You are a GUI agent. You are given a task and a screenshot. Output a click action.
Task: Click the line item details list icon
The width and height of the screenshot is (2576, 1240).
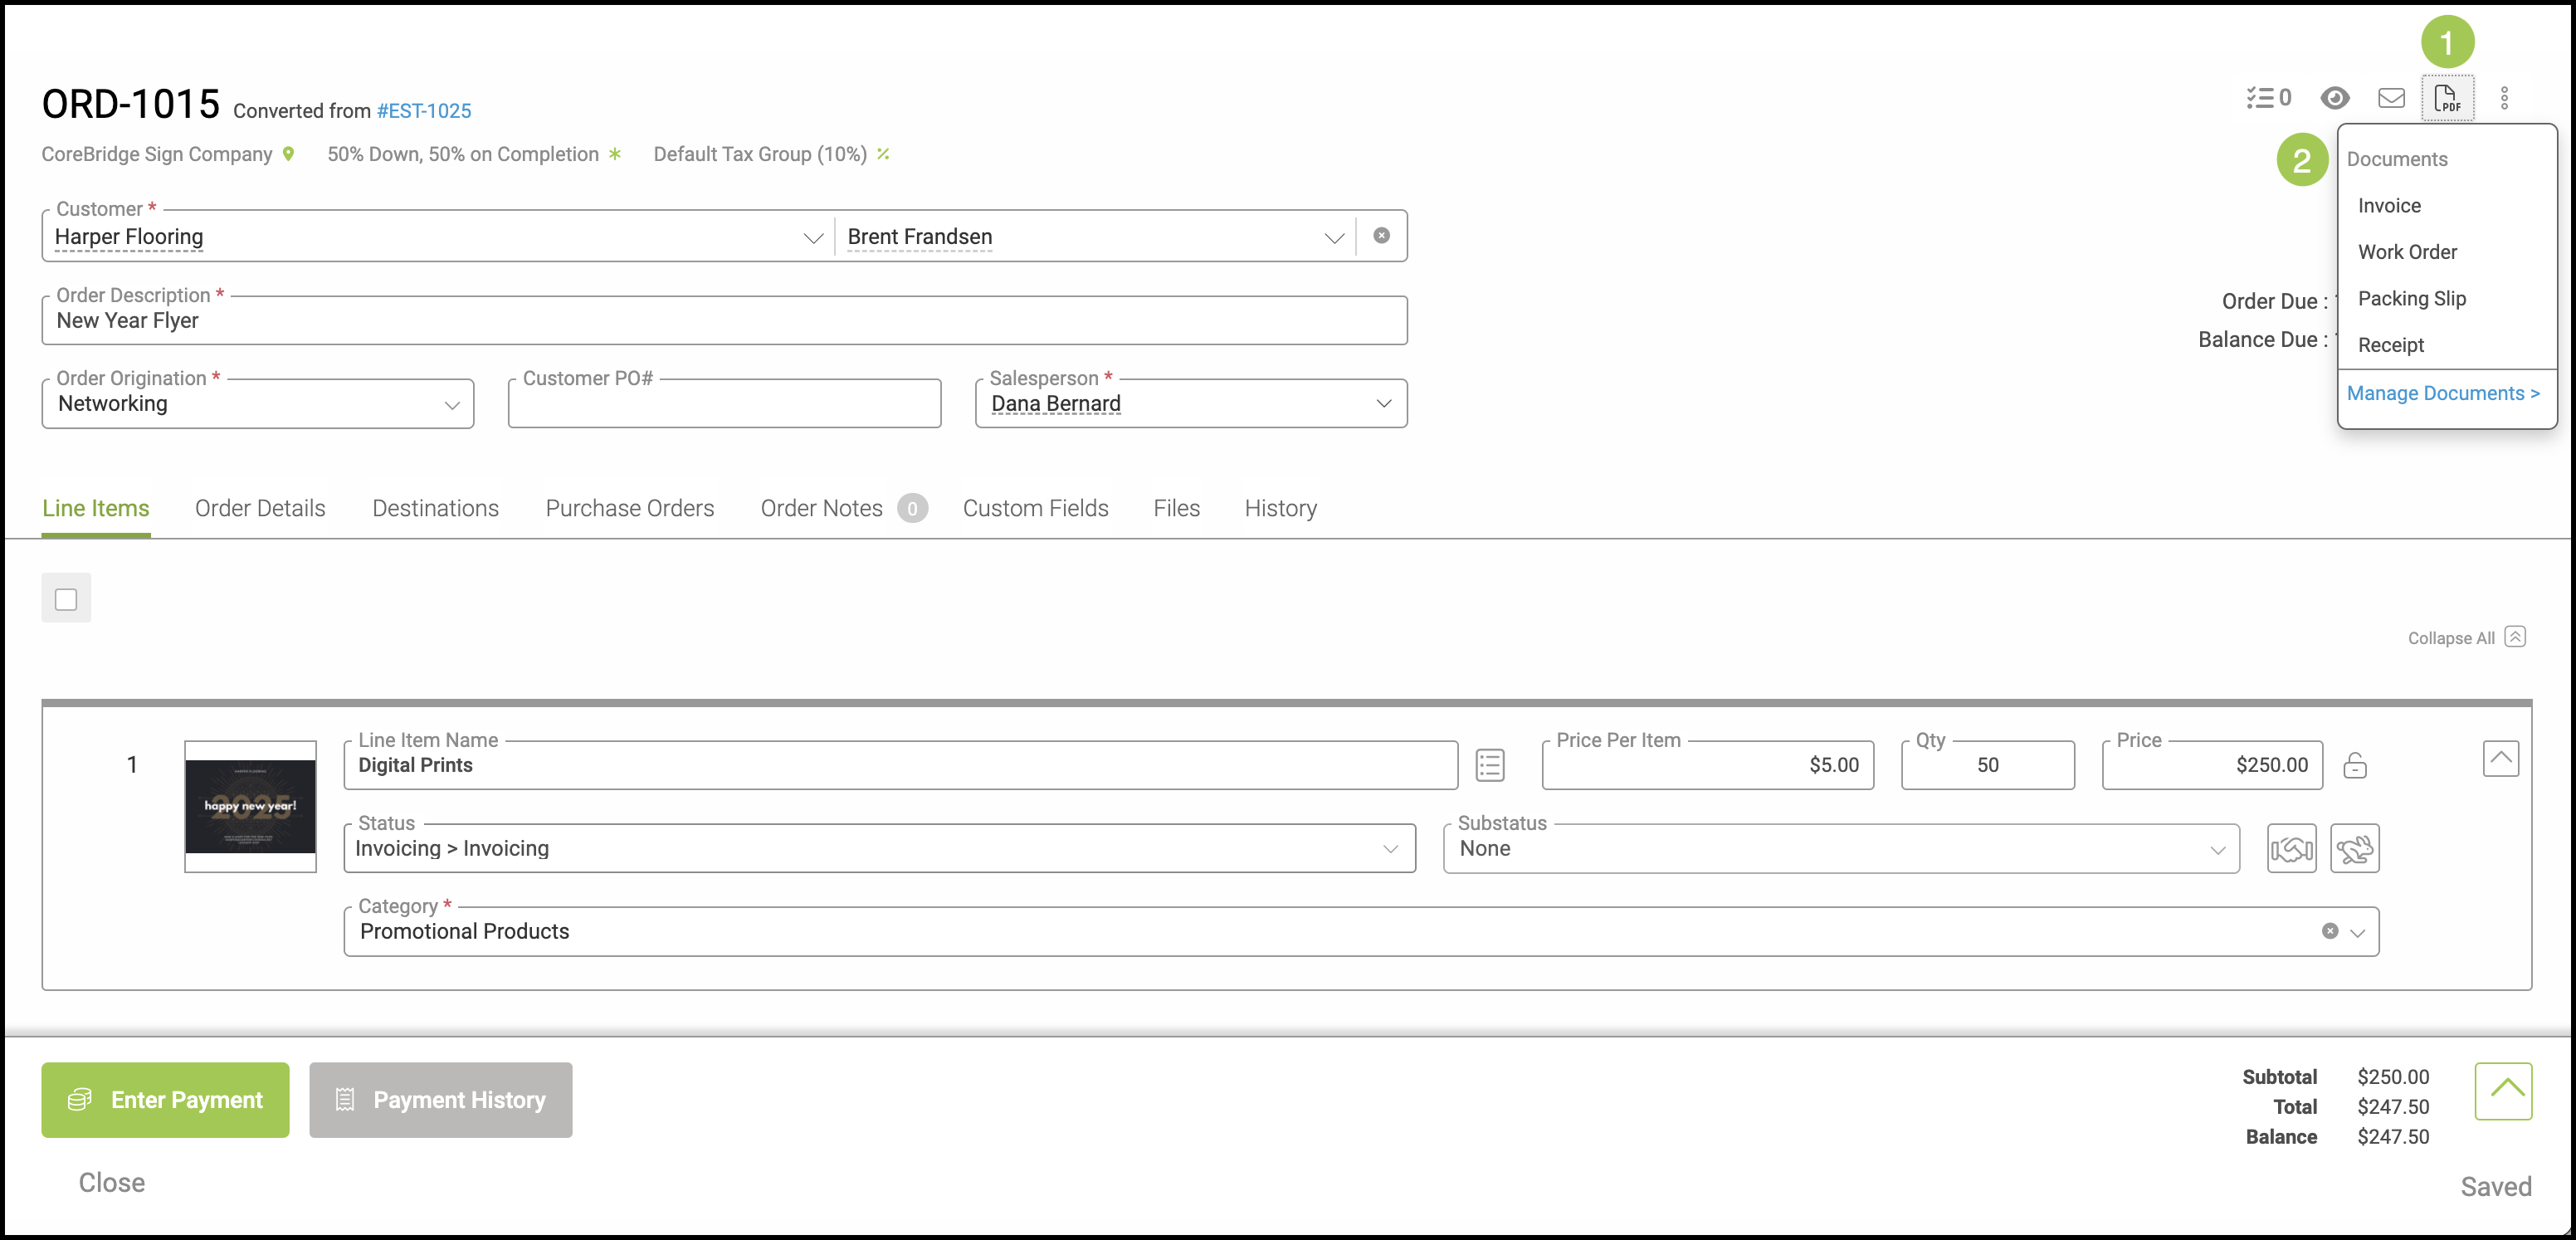(x=1490, y=766)
